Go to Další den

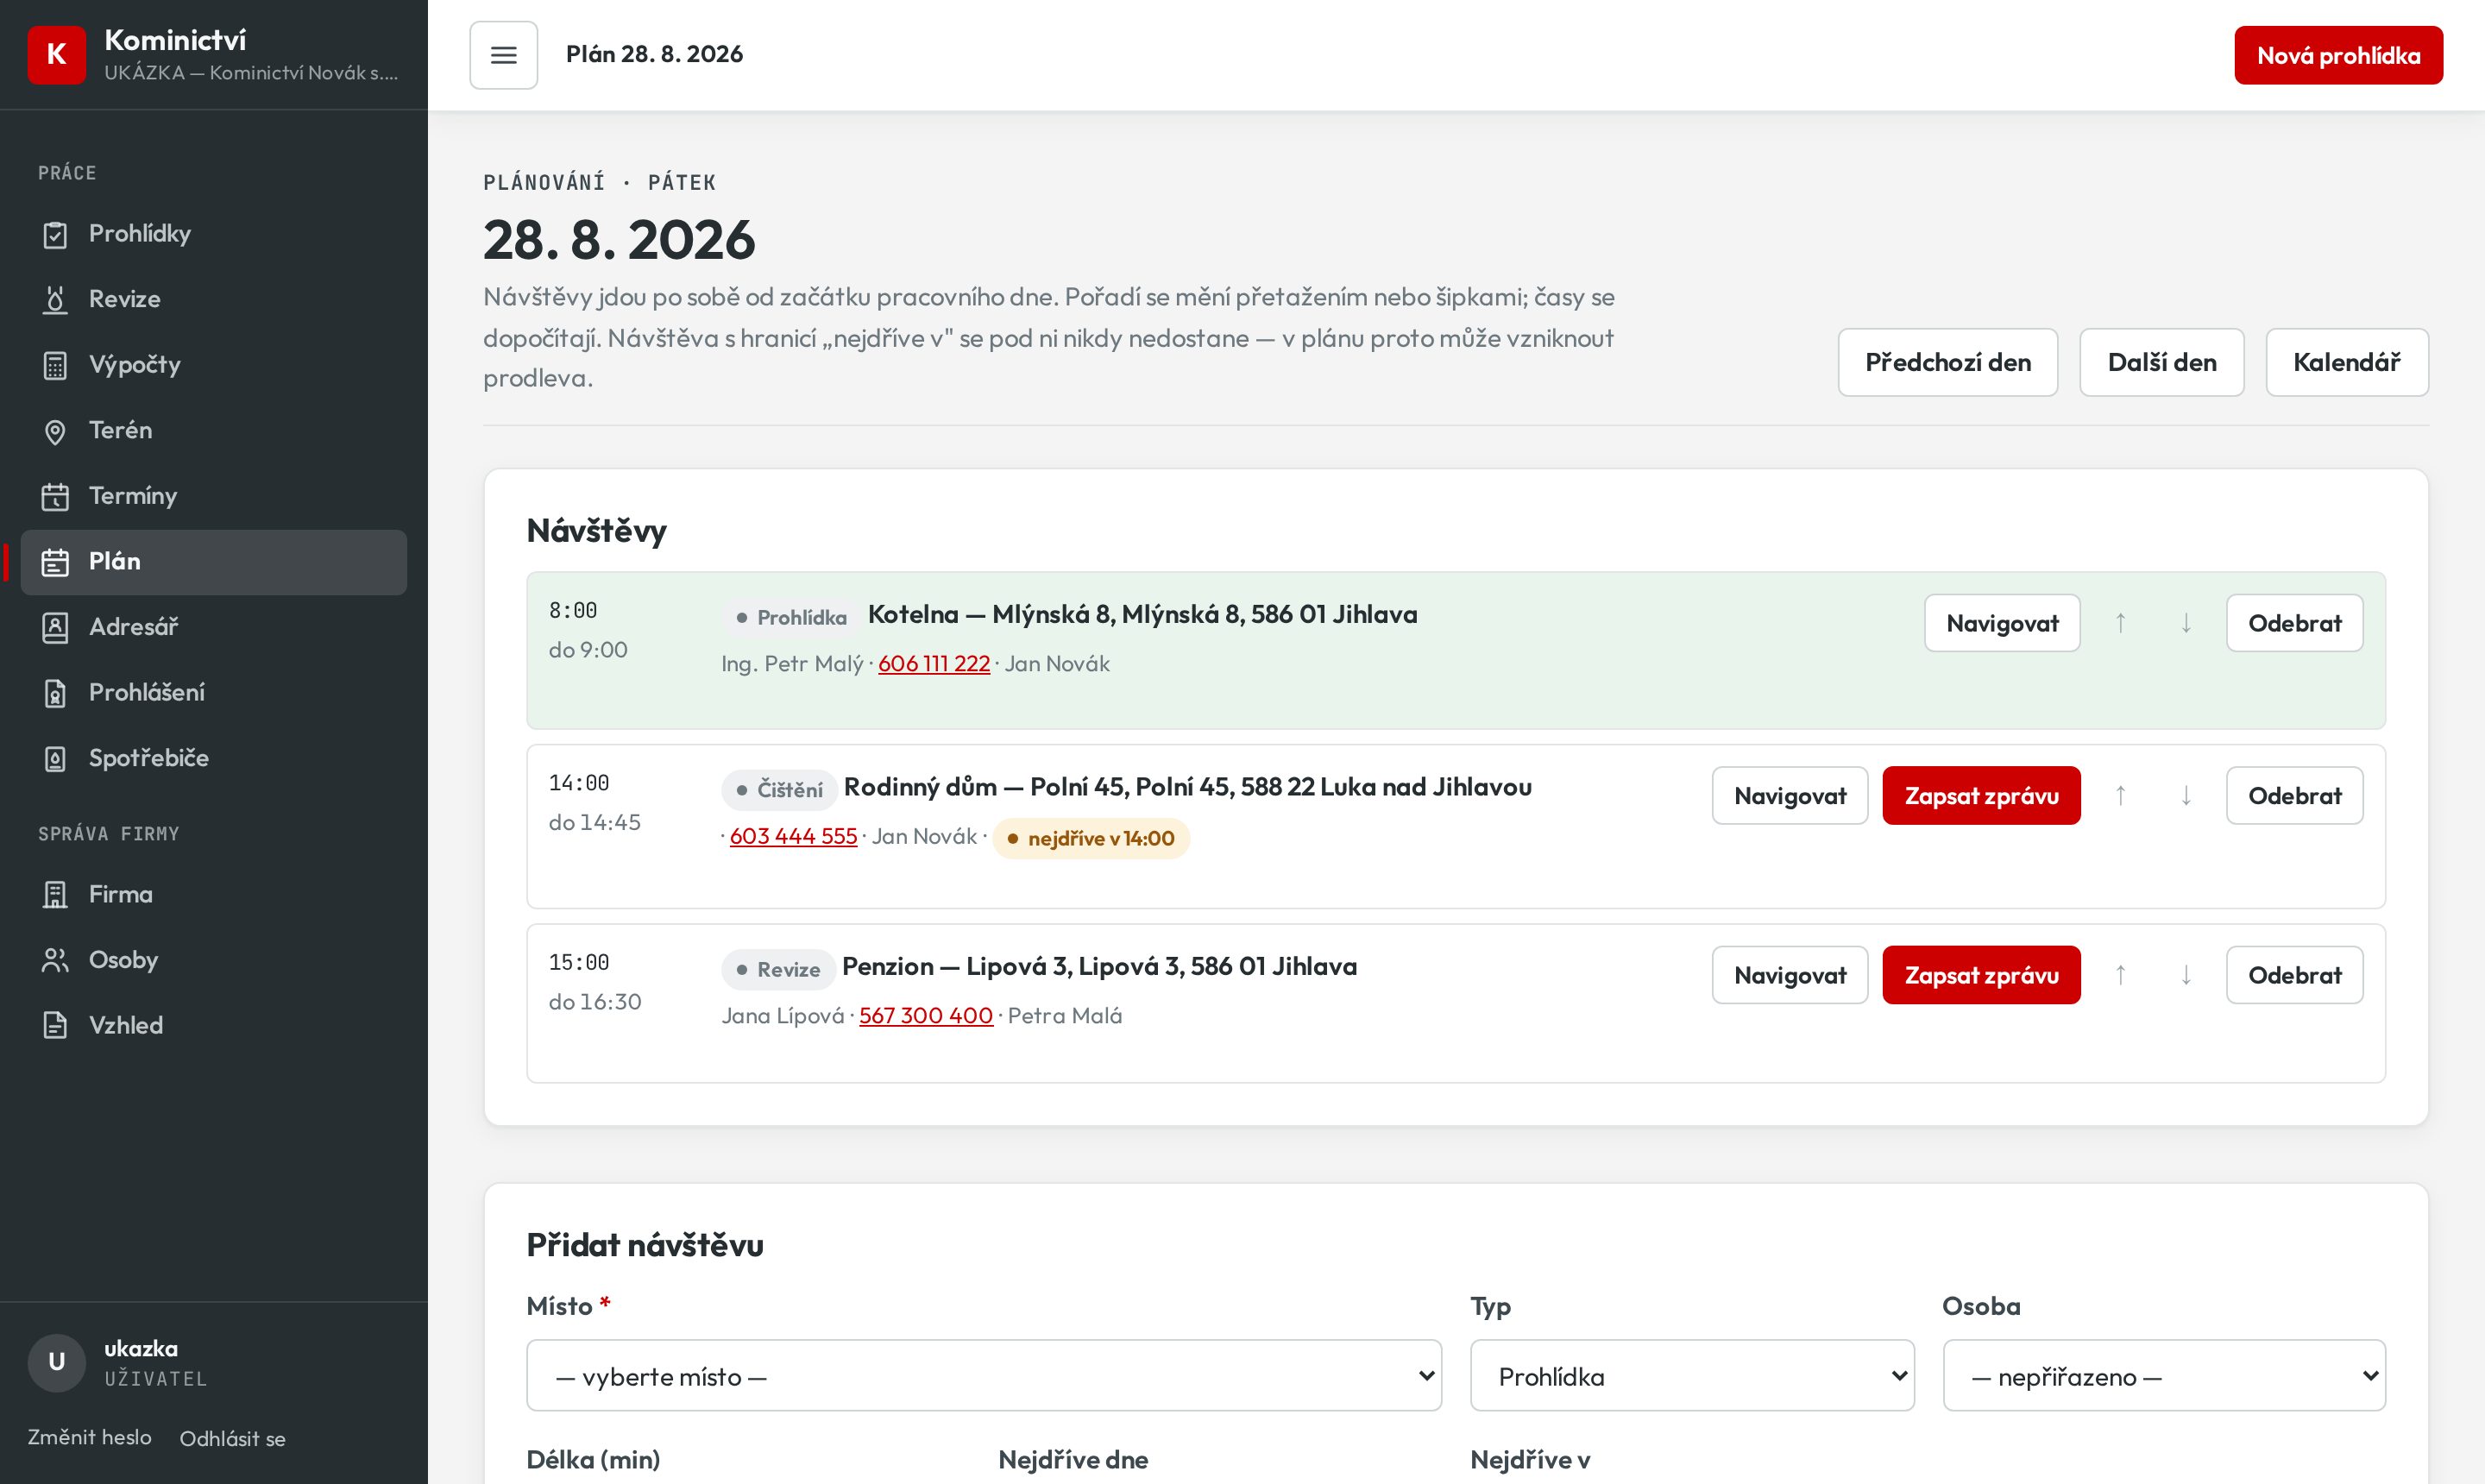[x=2161, y=362]
